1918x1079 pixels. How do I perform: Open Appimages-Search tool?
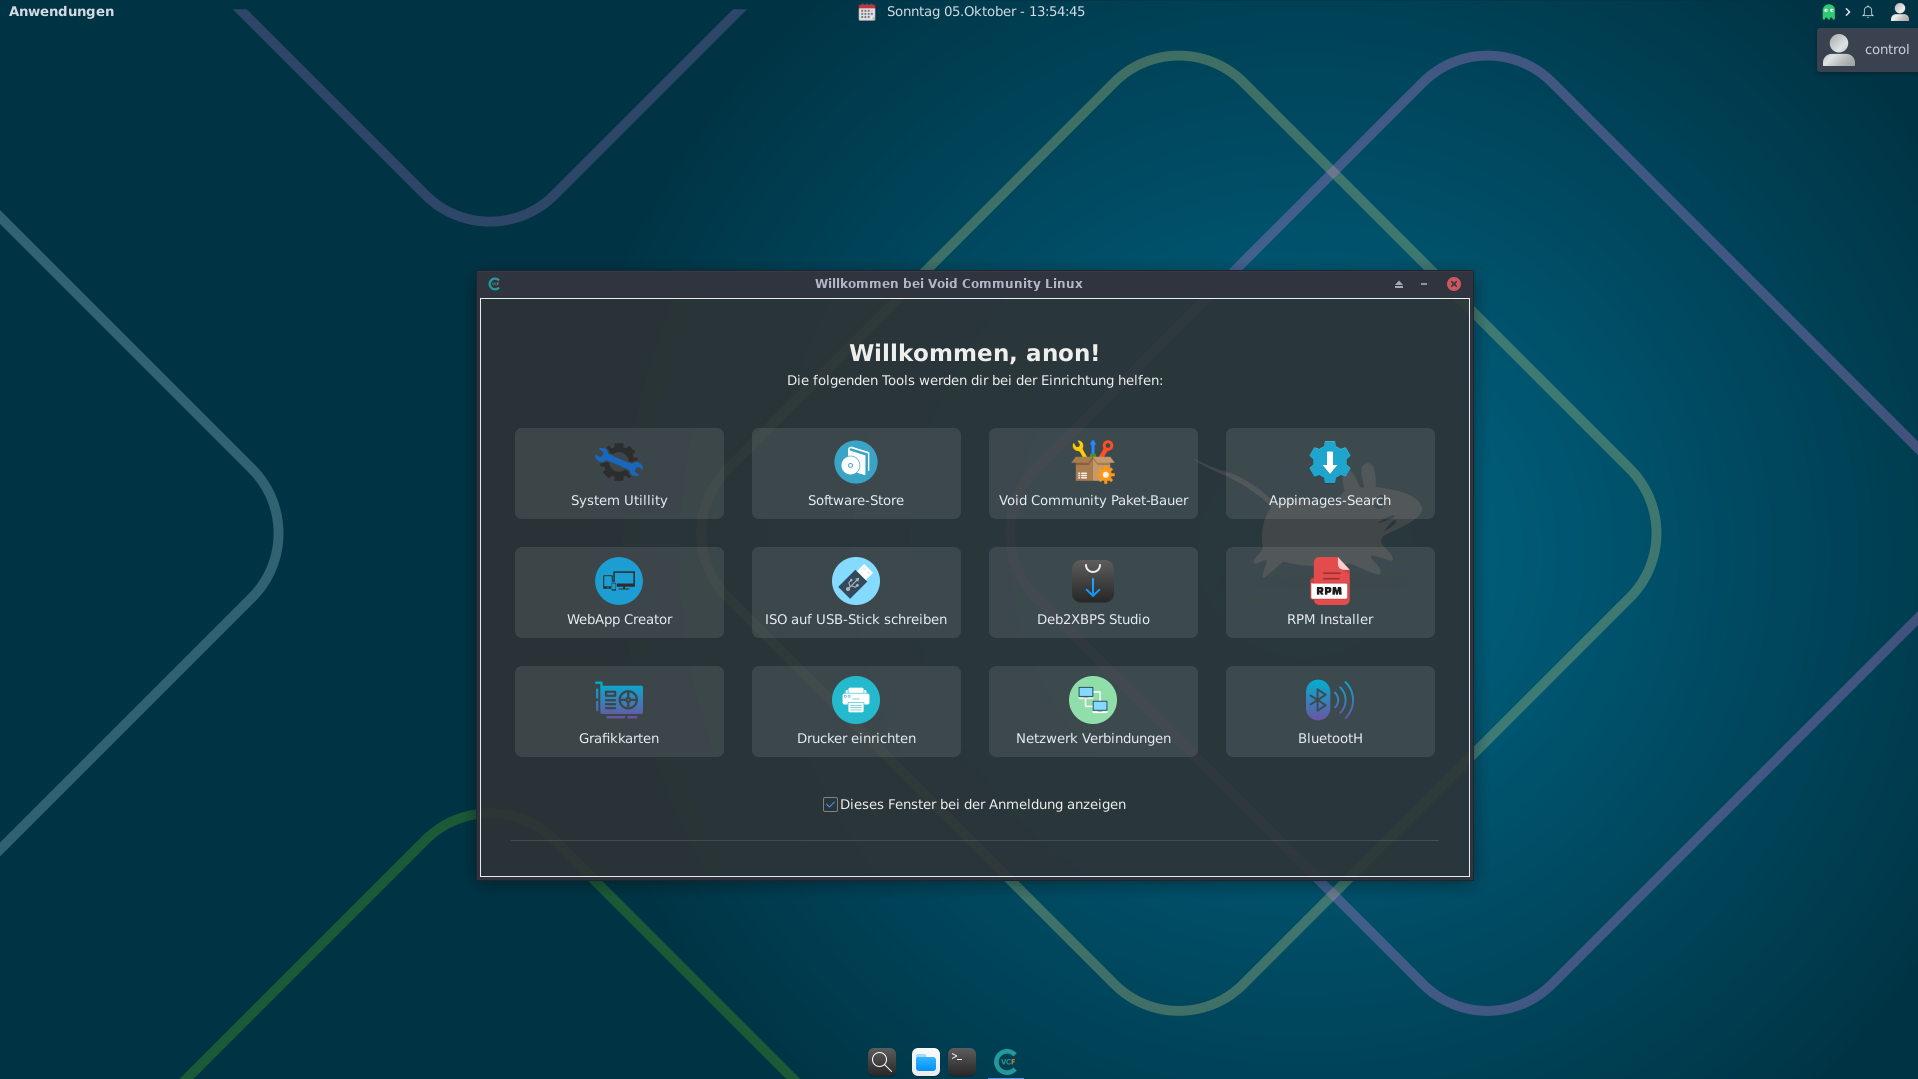tap(1329, 473)
